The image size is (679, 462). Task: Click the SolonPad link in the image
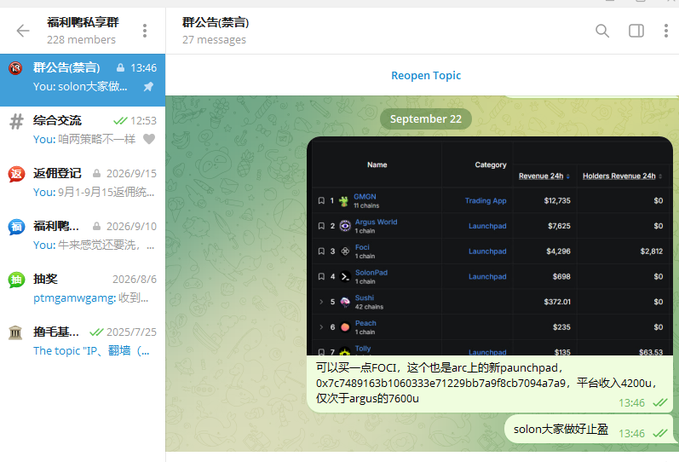(x=371, y=272)
